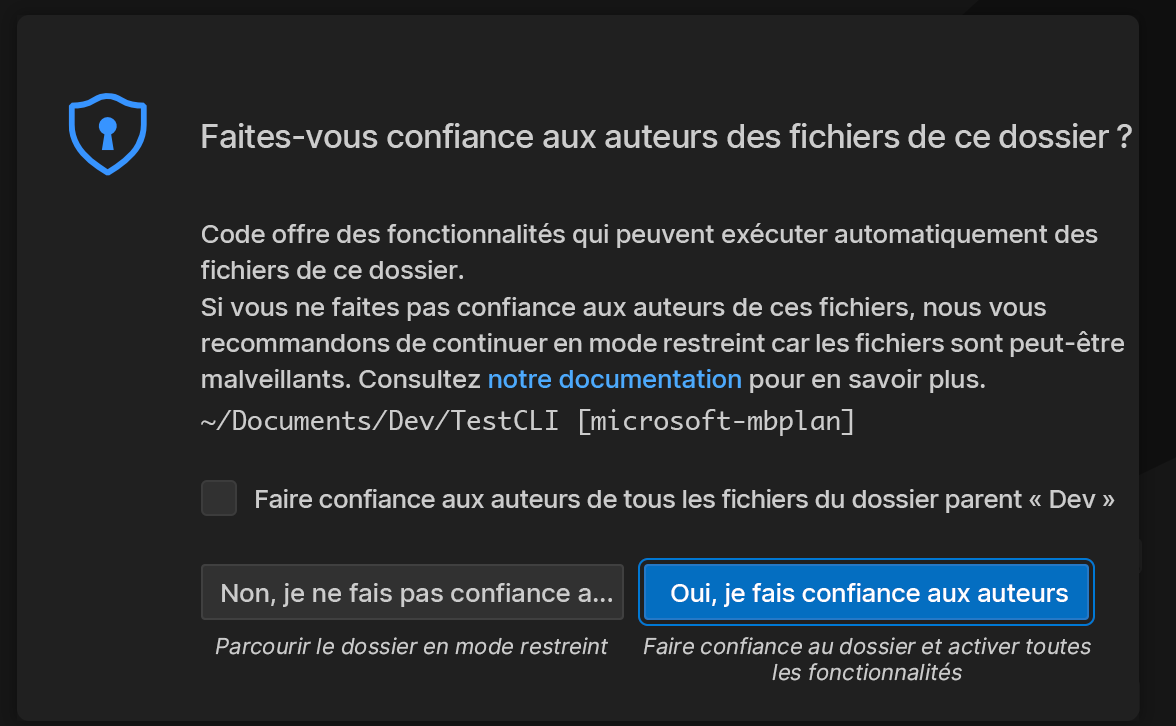Enable trust for all files in parent folder « Dev »
The width and height of the screenshot is (1176, 726).
tap(218, 498)
